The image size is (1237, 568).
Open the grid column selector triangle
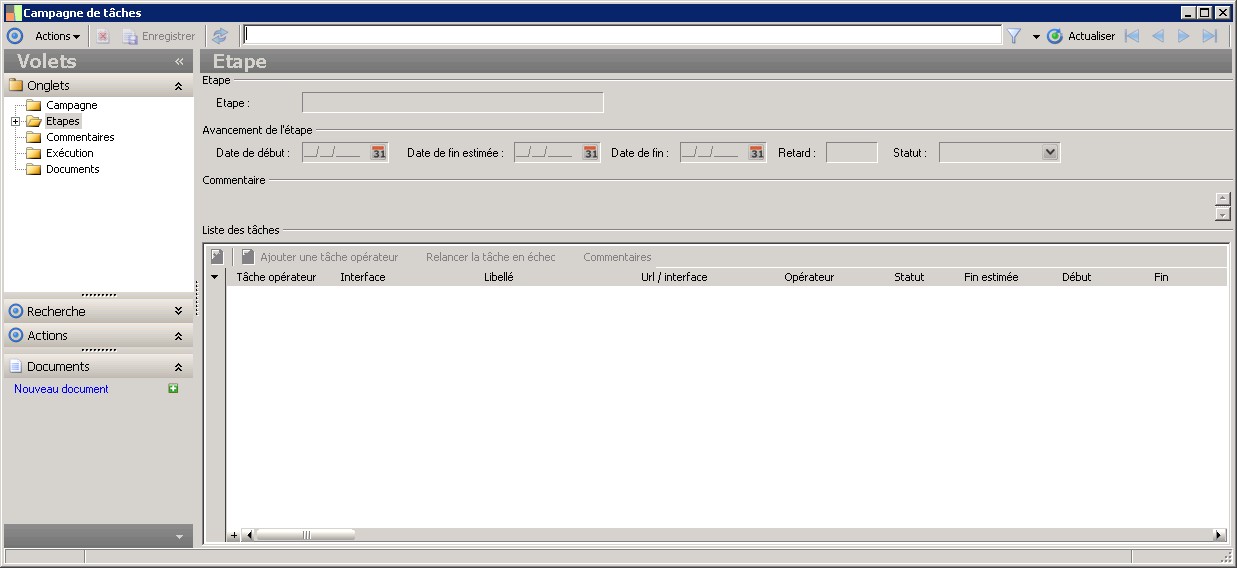coord(214,277)
